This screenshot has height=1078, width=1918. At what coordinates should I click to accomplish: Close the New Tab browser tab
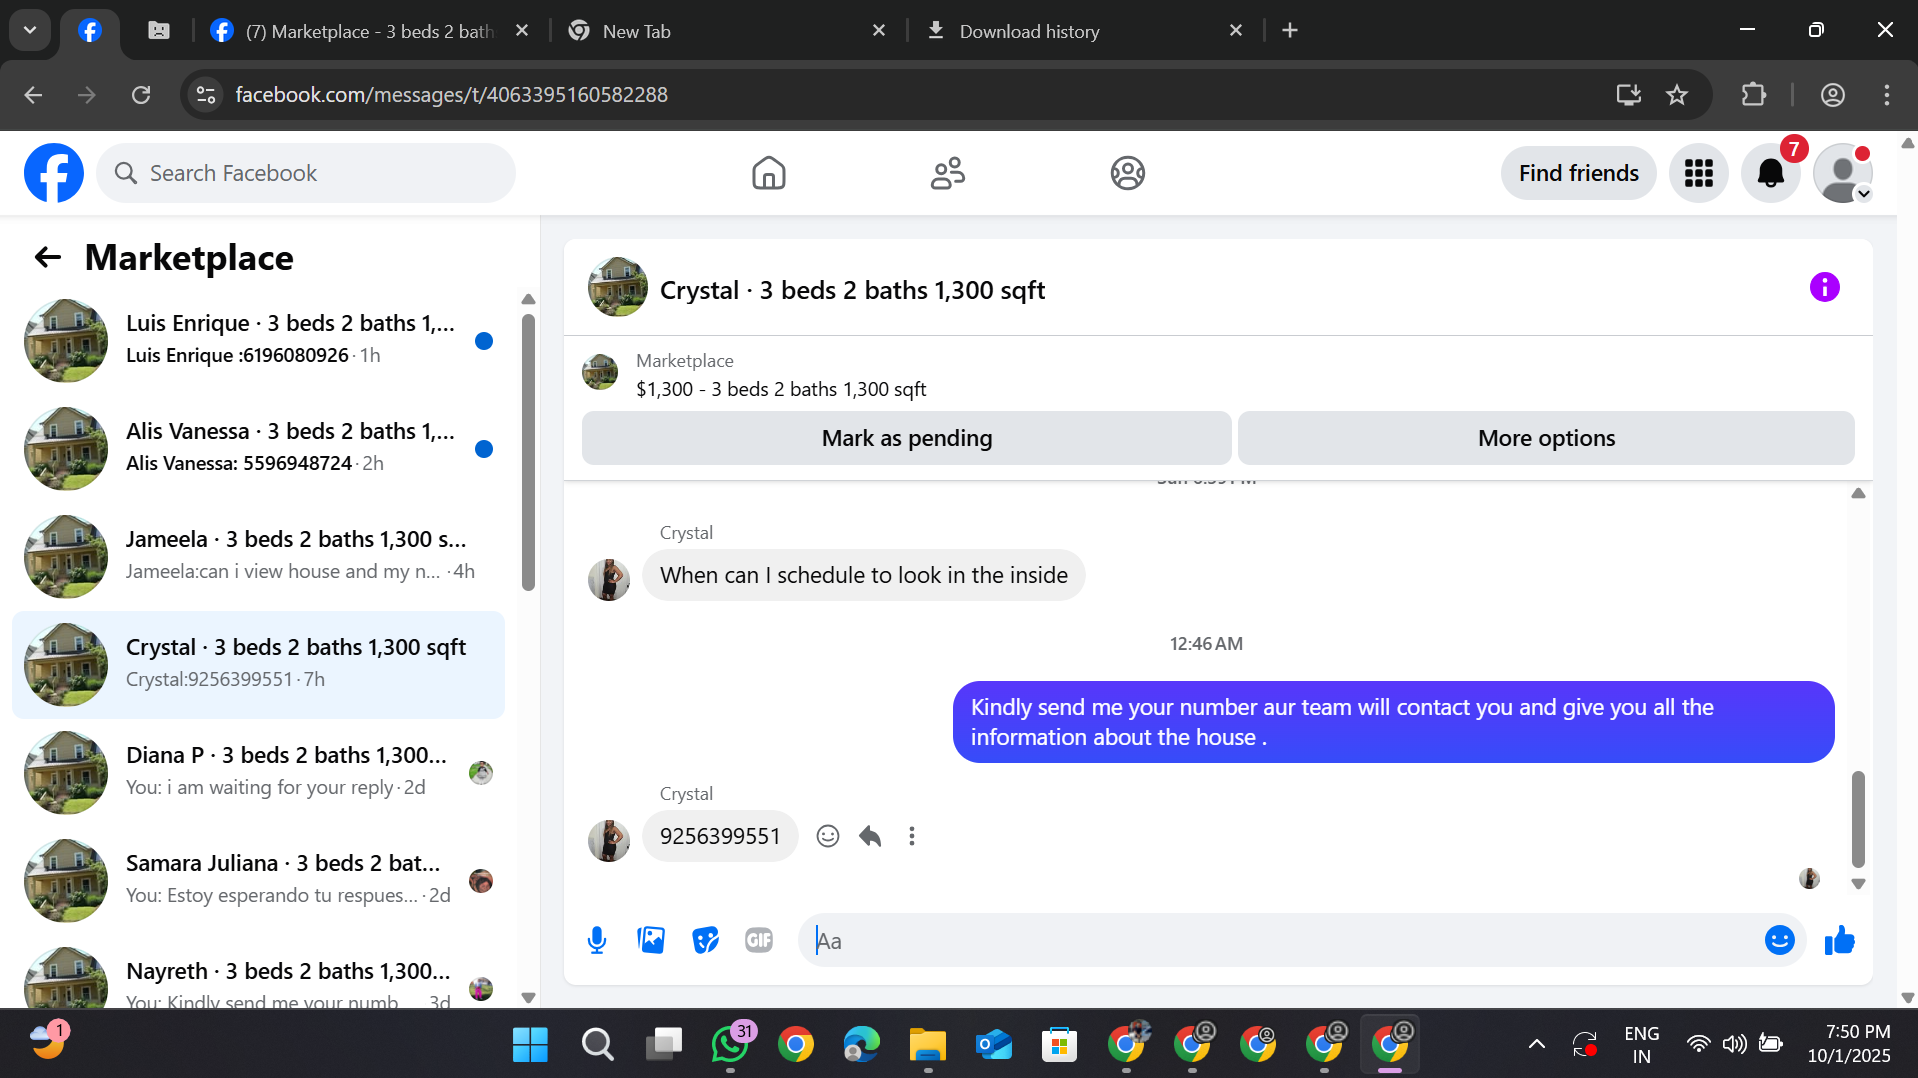[879, 31]
